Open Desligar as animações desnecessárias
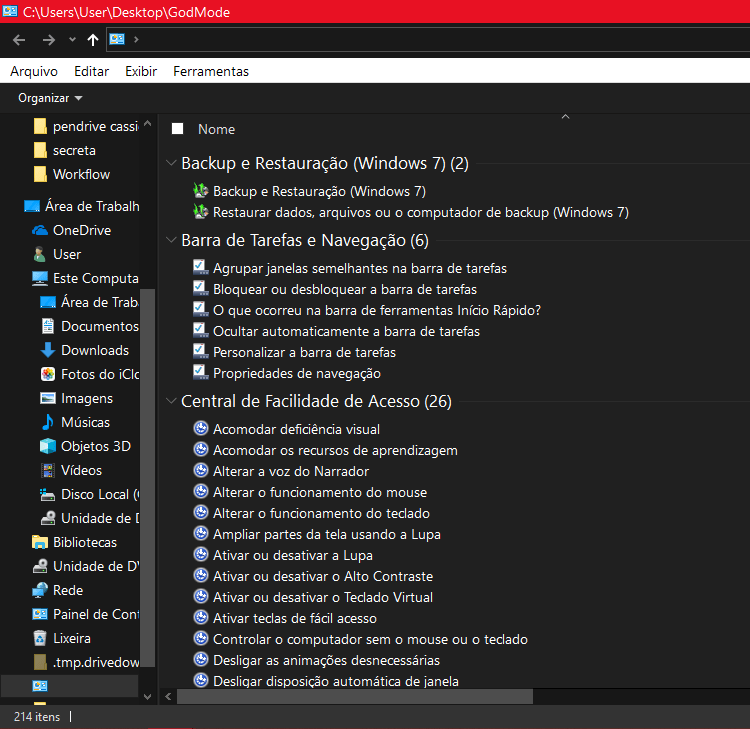 pyautogui.click(x=326, y=661)
